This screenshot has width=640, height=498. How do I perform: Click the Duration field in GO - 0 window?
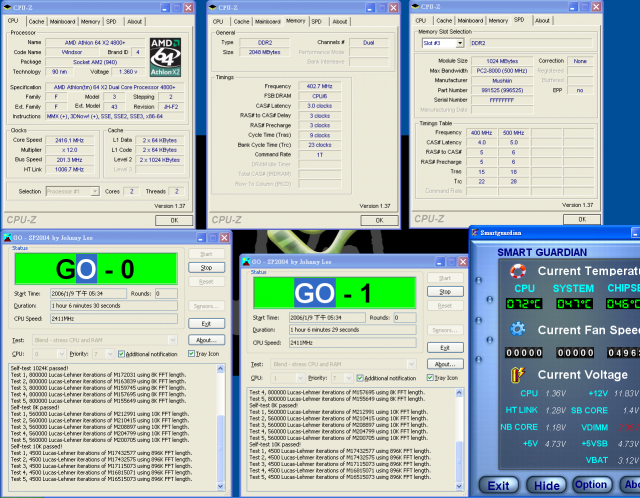113,306
